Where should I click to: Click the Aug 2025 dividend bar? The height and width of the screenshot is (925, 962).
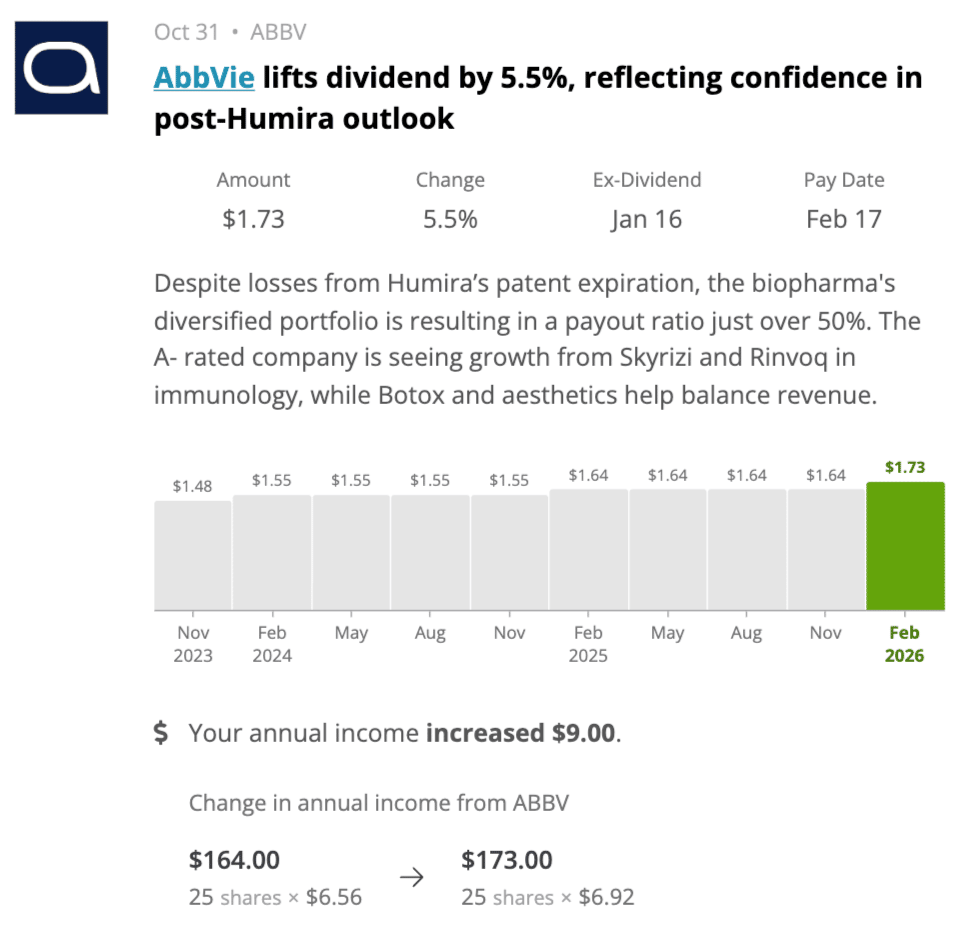(x=747, y=549)
